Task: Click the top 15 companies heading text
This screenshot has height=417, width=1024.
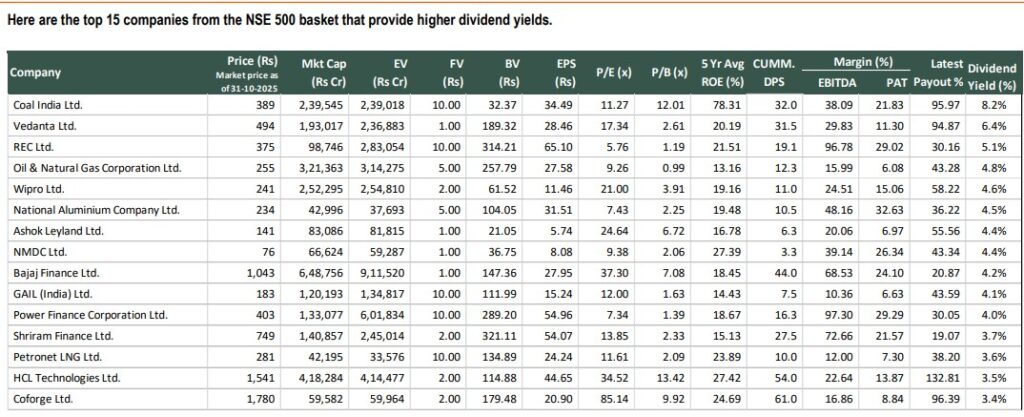Action: point(280,21)
